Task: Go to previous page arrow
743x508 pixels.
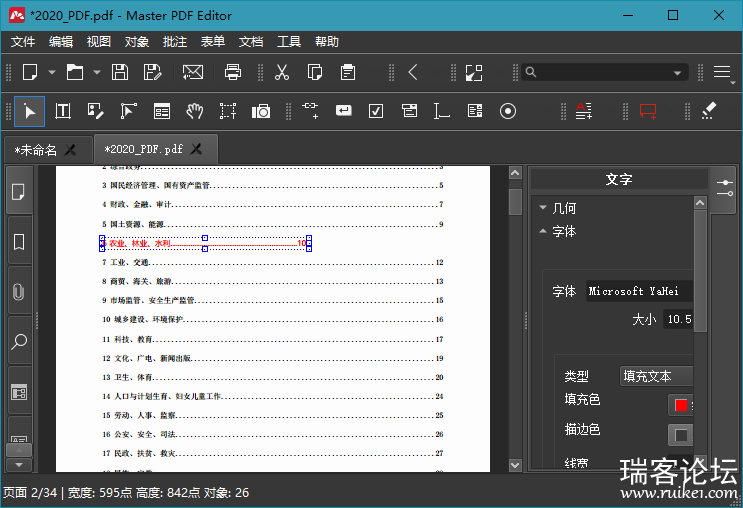Action: coord(413,73)
